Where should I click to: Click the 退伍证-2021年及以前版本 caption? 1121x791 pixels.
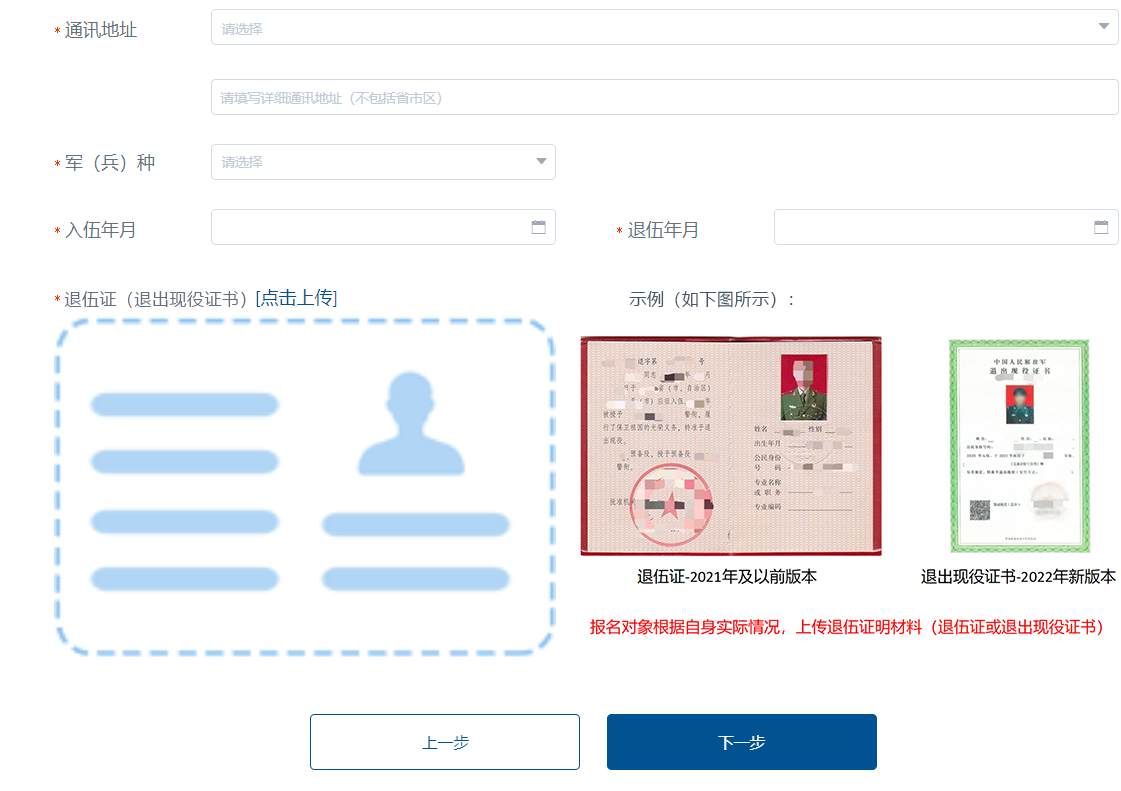coord(727,577)
